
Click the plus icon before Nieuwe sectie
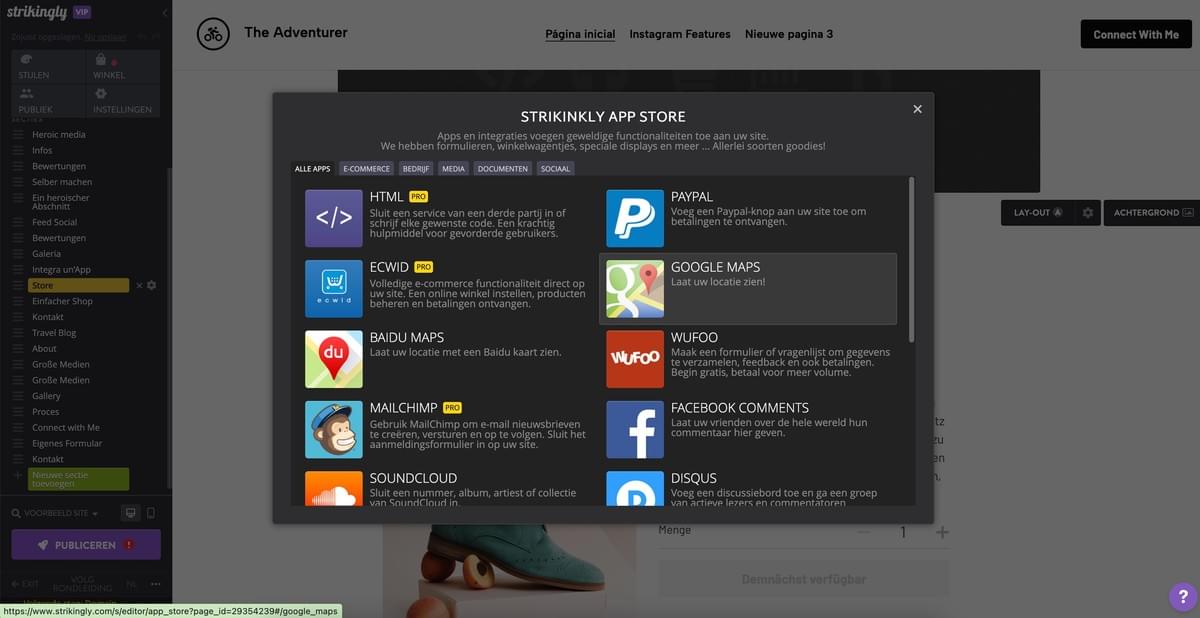pyautogui.click(x=18, y=475)
